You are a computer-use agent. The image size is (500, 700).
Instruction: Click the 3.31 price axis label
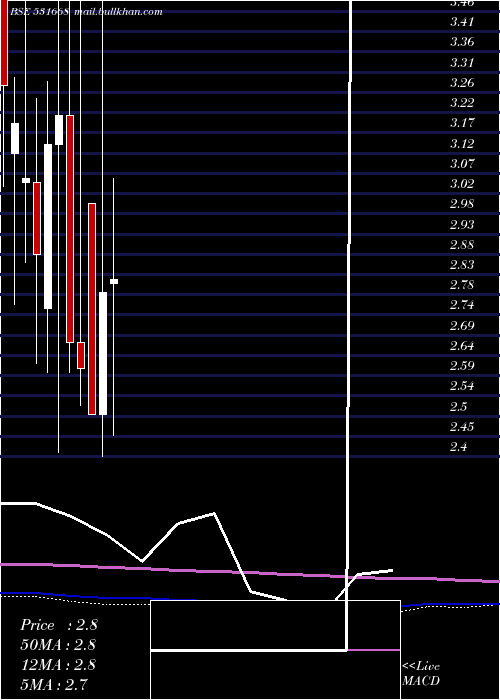tap(462, 62)
